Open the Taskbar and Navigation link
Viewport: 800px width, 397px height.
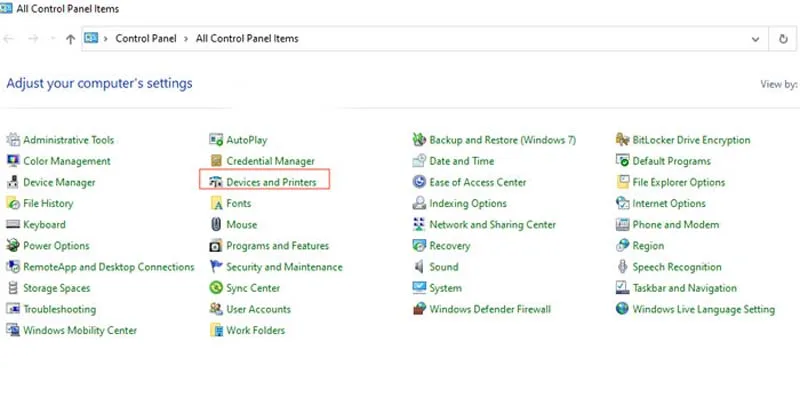[685, 288]
